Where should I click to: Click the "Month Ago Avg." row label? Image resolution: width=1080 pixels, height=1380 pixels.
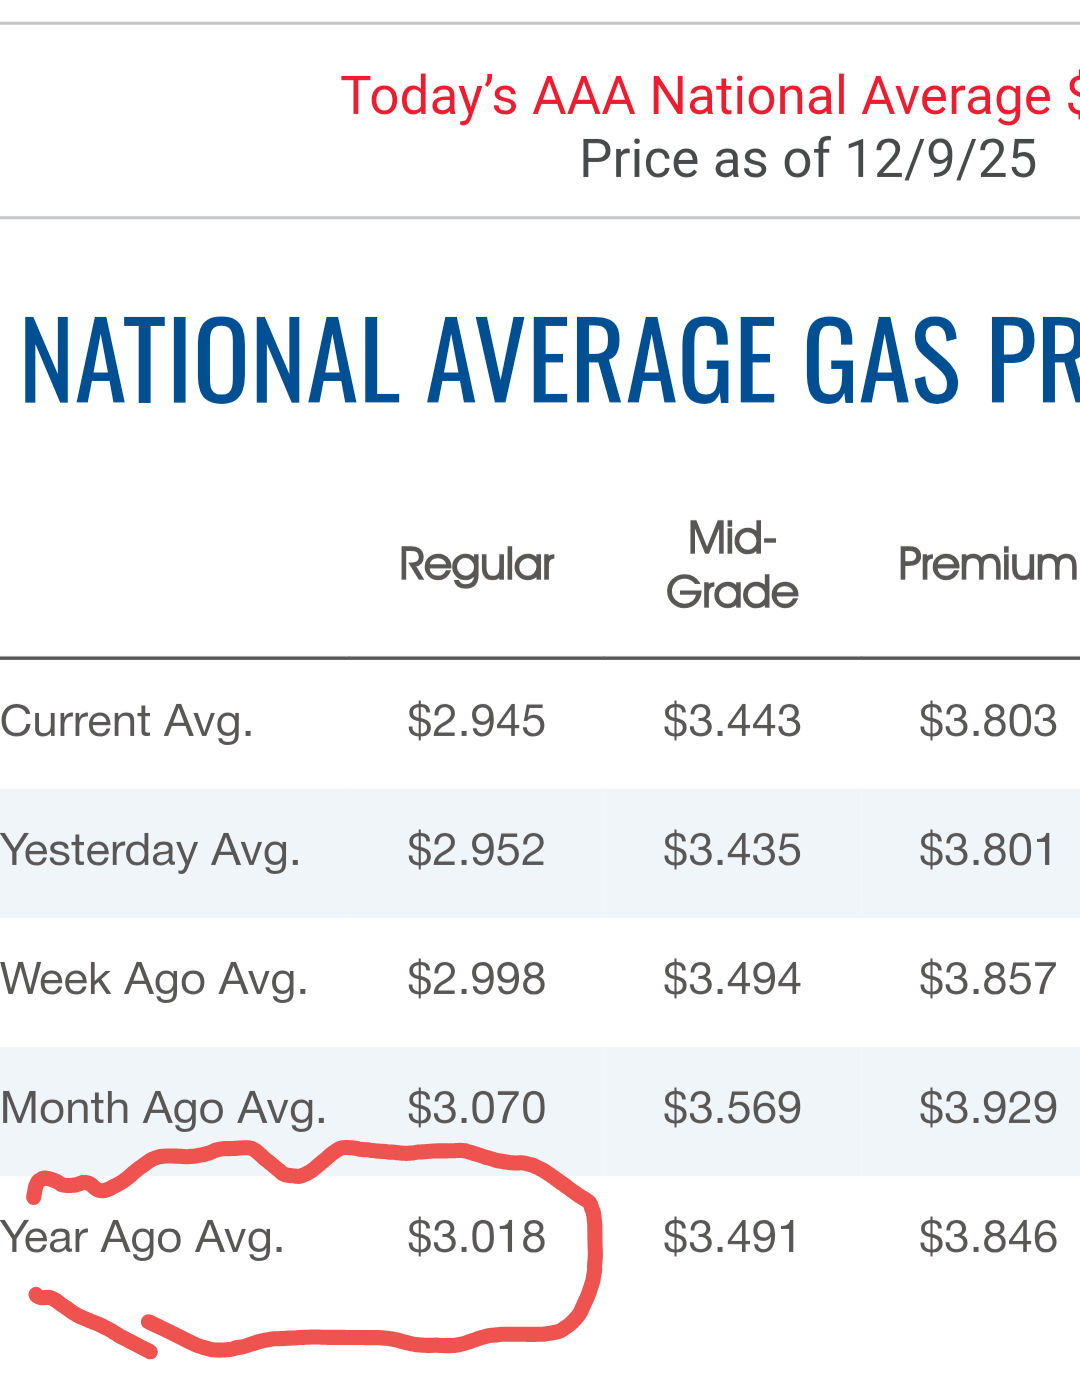[x=163, y=1108]
